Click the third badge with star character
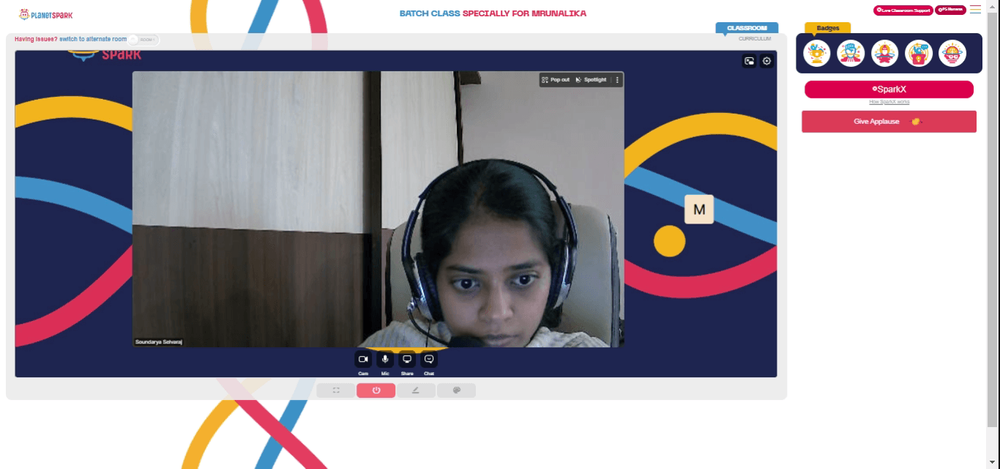The image size is (1000, 469). coord(885,54)
